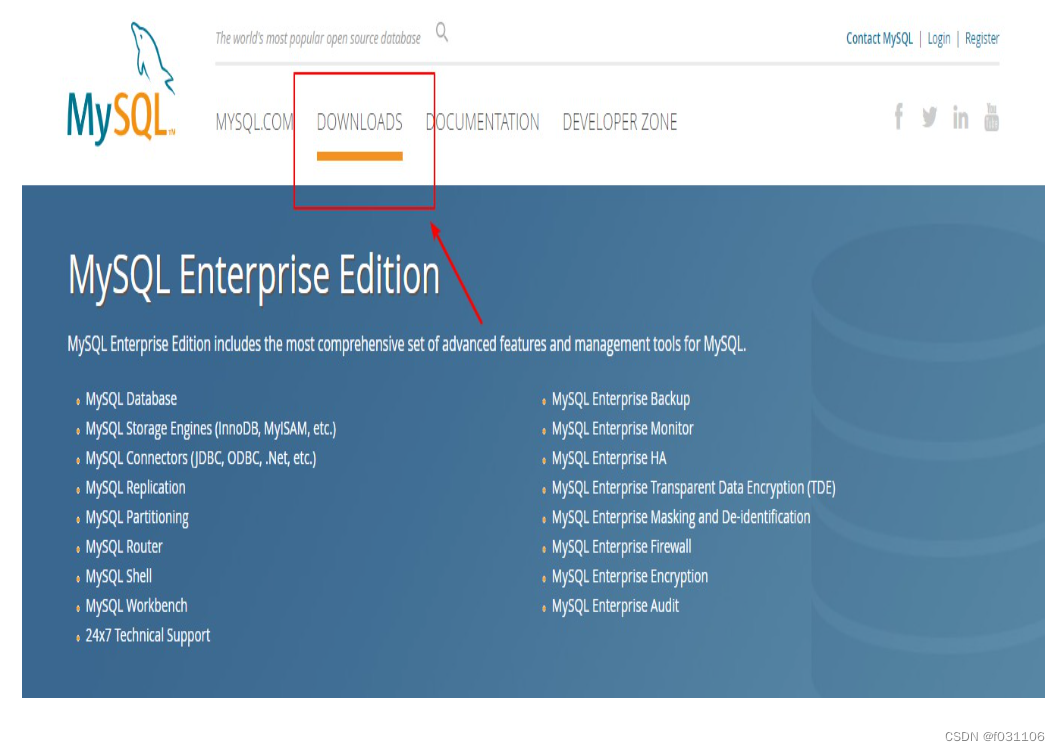Click the Enterprise Edition description sentence
Image resolution: width=1060 pixels, height=751 pixels.
pos(407,345)
